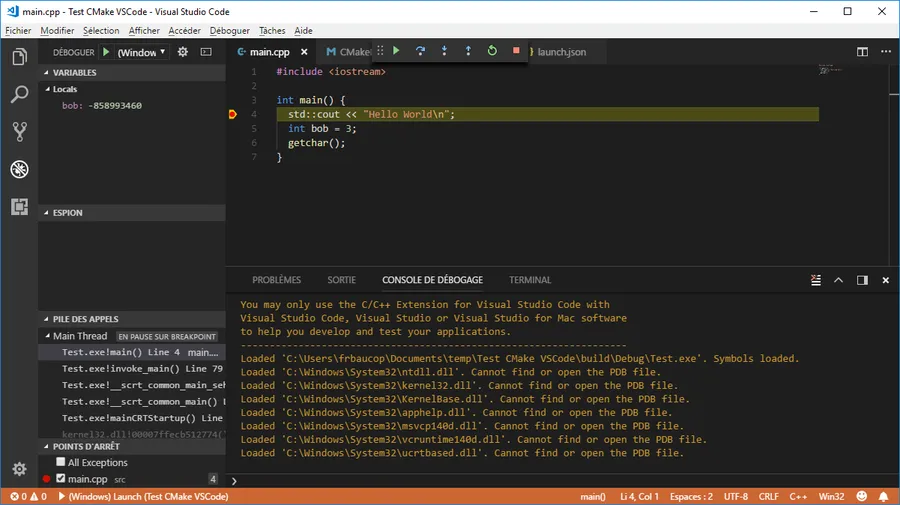
Task: Maximize the panel with chevron up
Action: tap(839, 280)
